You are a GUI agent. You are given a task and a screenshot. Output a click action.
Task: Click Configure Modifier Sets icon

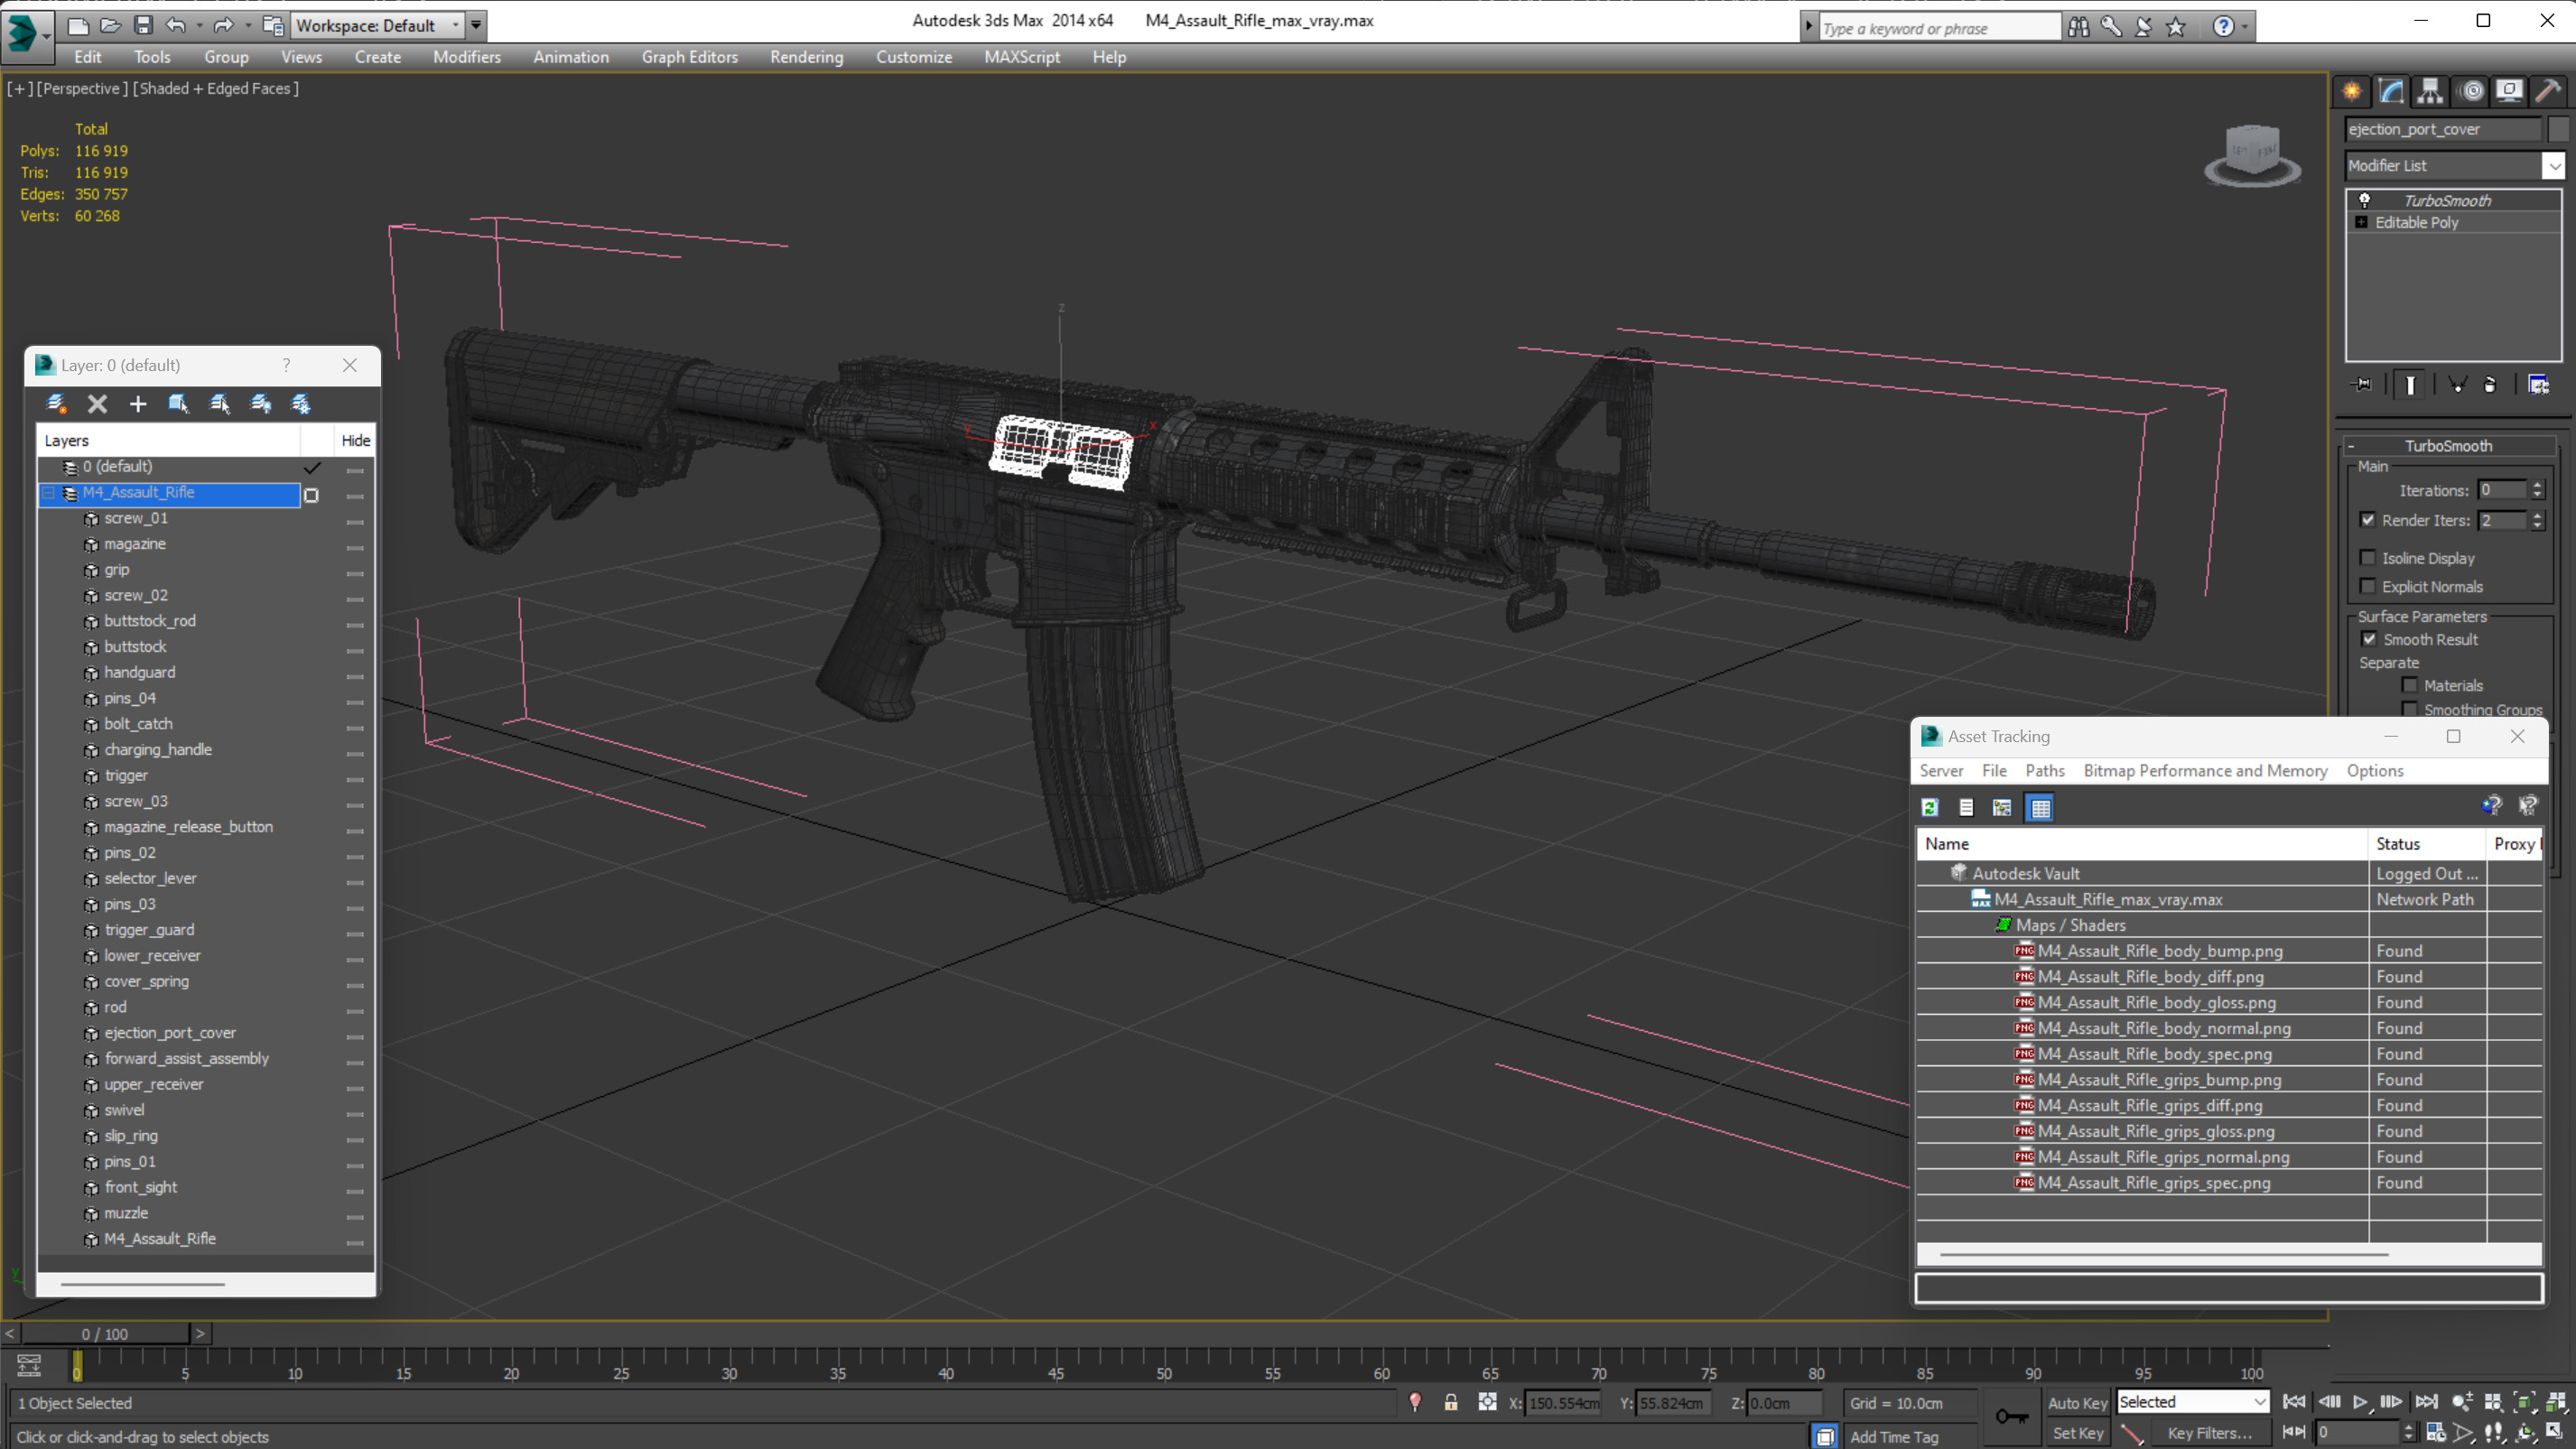pyautogui.click(x=2539, y=385)
